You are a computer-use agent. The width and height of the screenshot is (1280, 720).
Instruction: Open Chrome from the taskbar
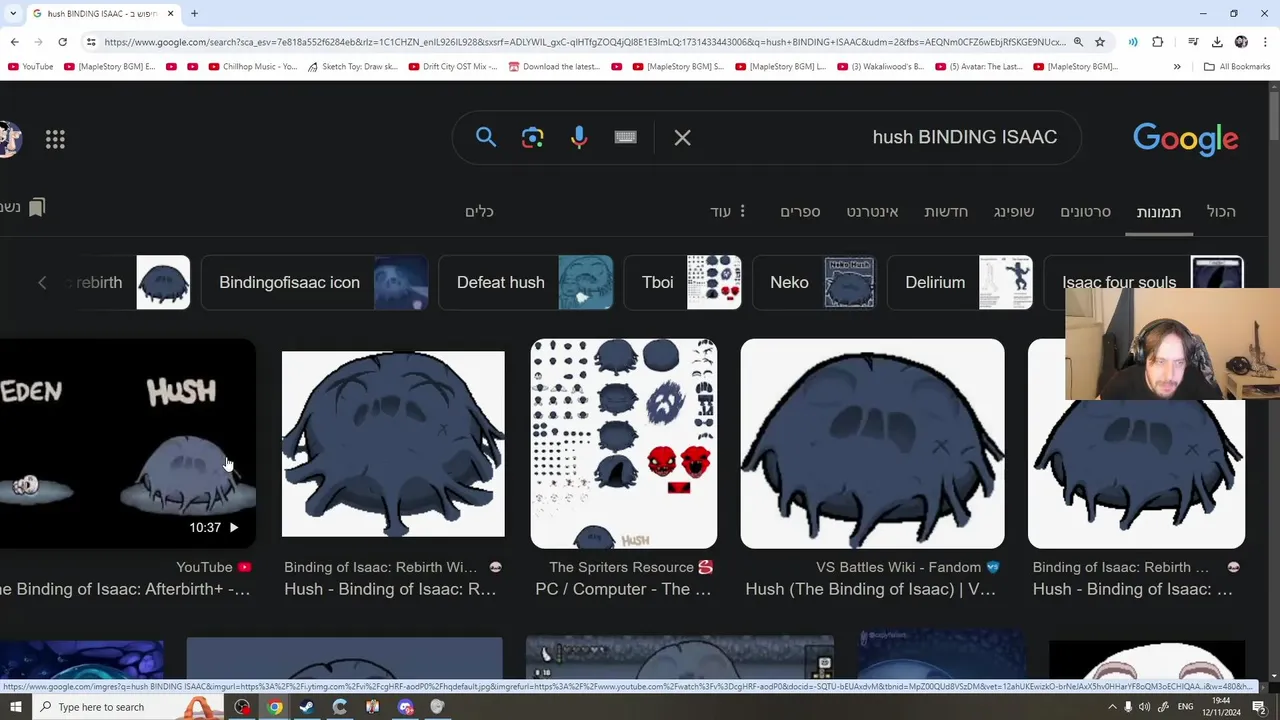tap(274, 707)
